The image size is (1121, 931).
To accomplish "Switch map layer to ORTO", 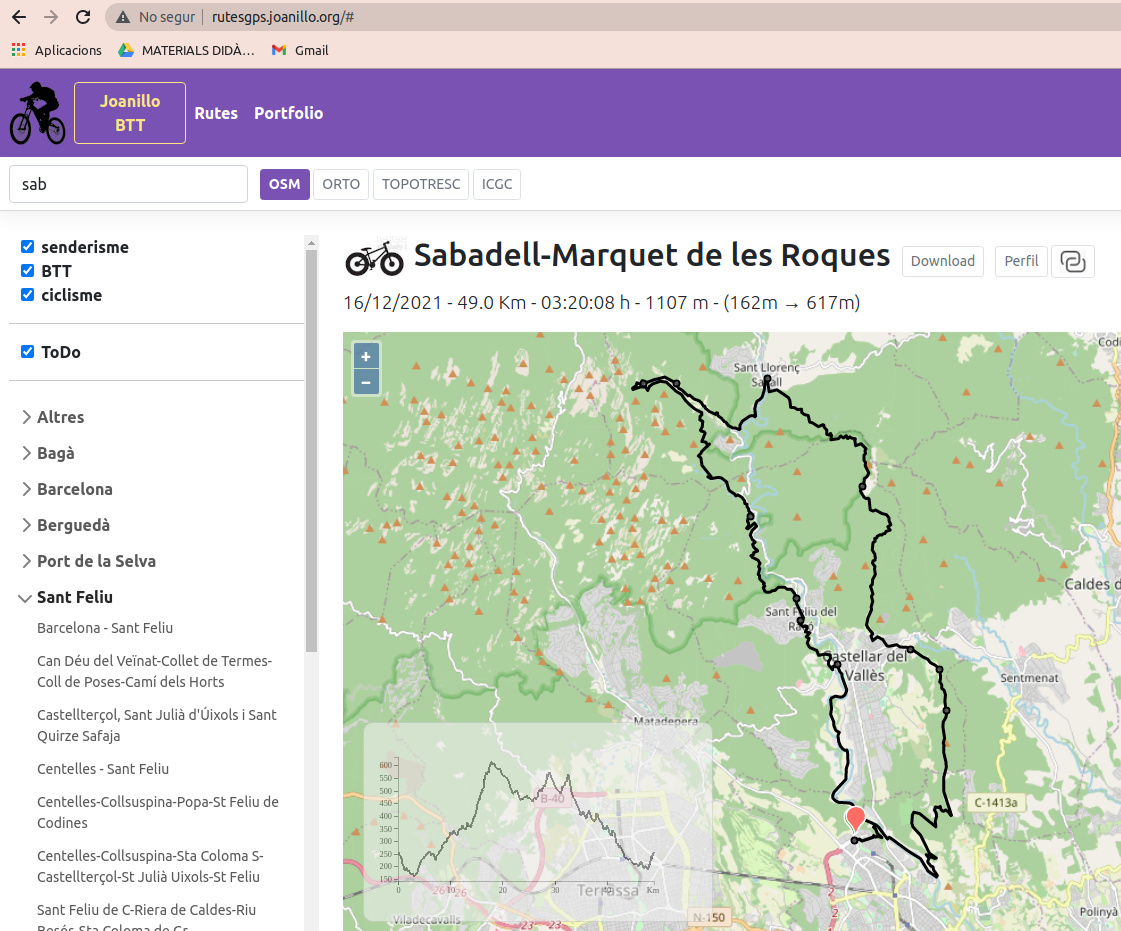I will pyautogui.click(x=341, y=184).
